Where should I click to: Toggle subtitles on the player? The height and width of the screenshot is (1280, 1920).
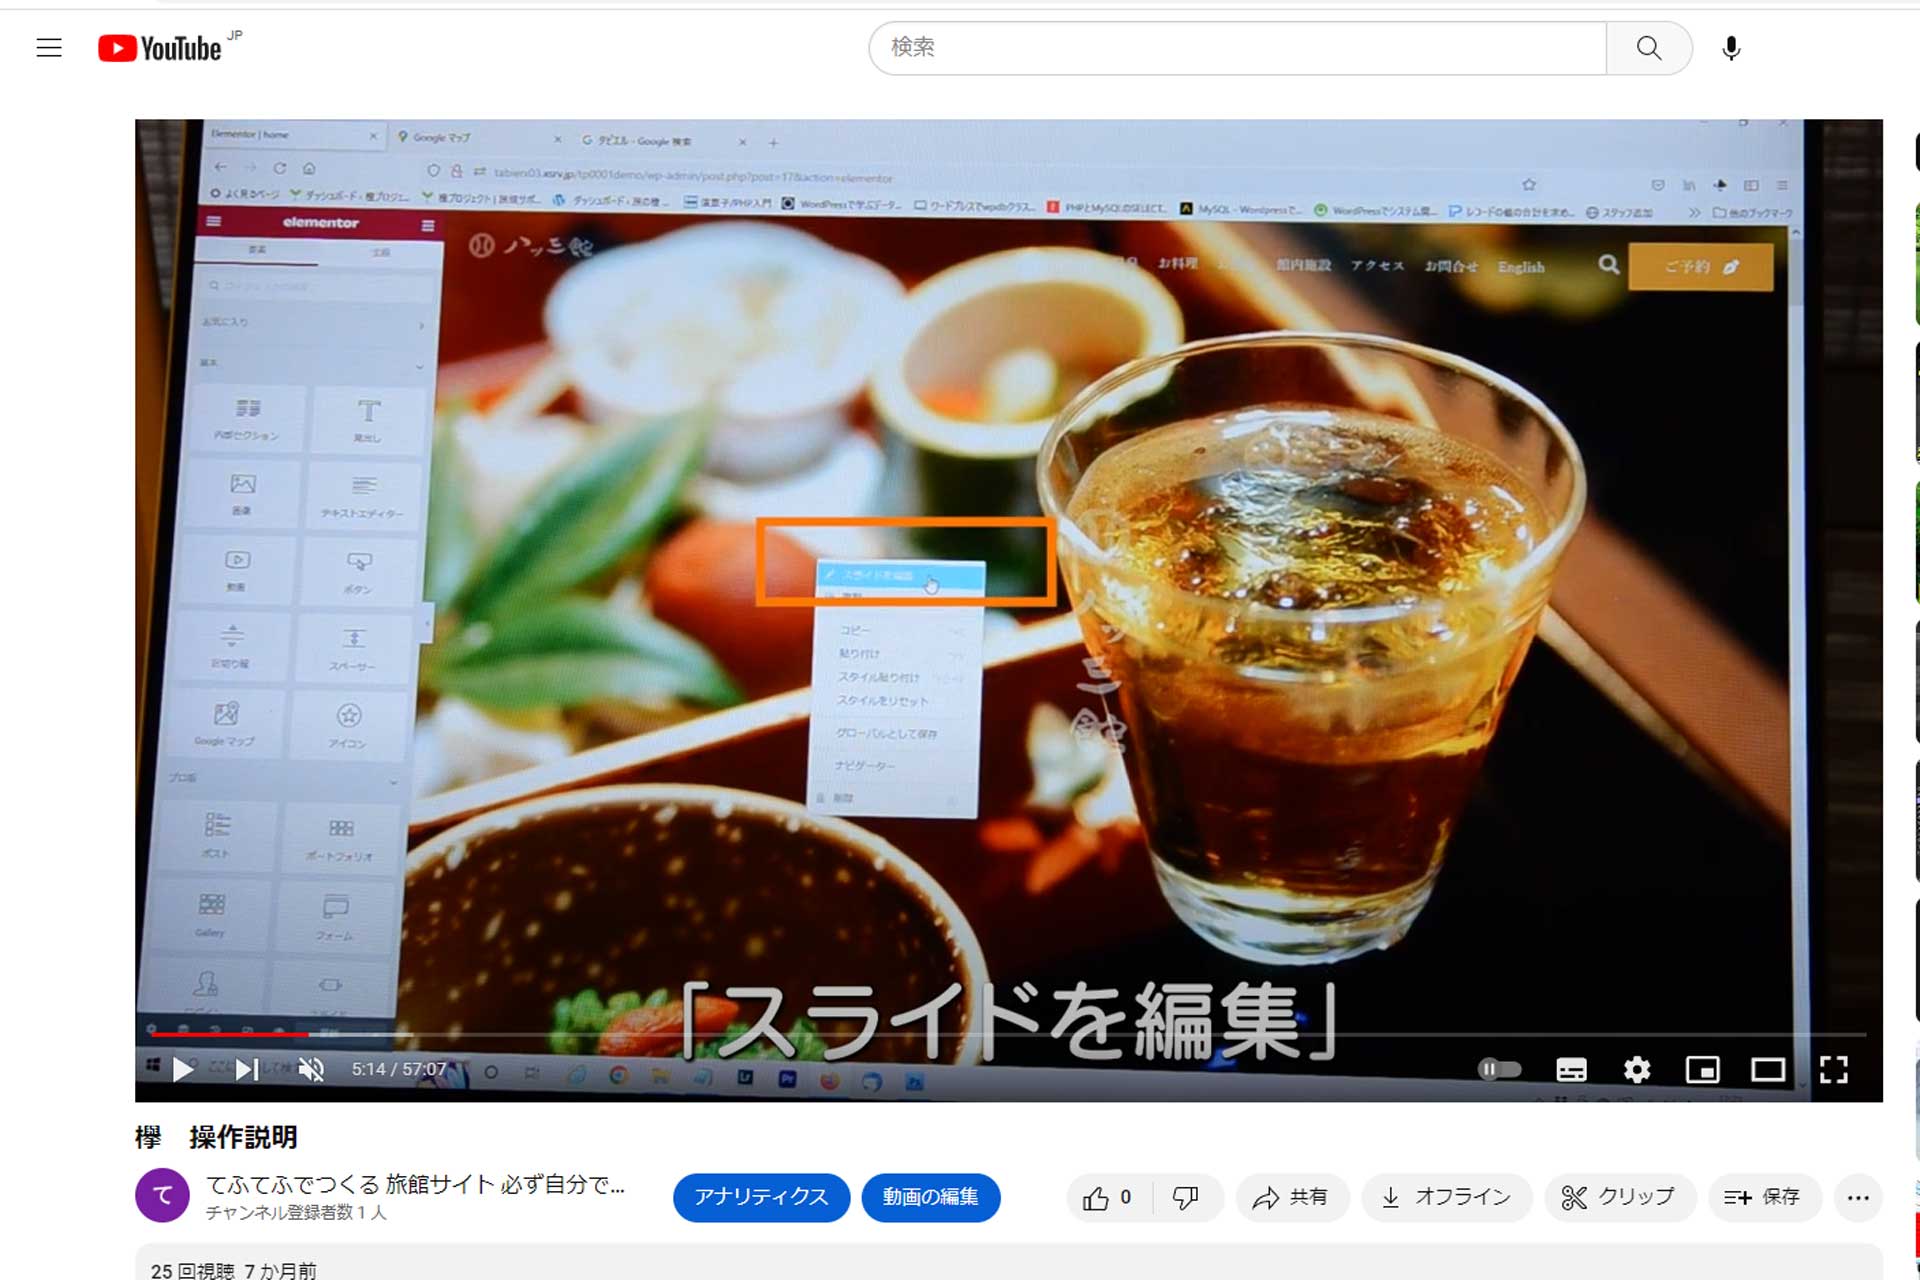(x=1571, y=1070)
